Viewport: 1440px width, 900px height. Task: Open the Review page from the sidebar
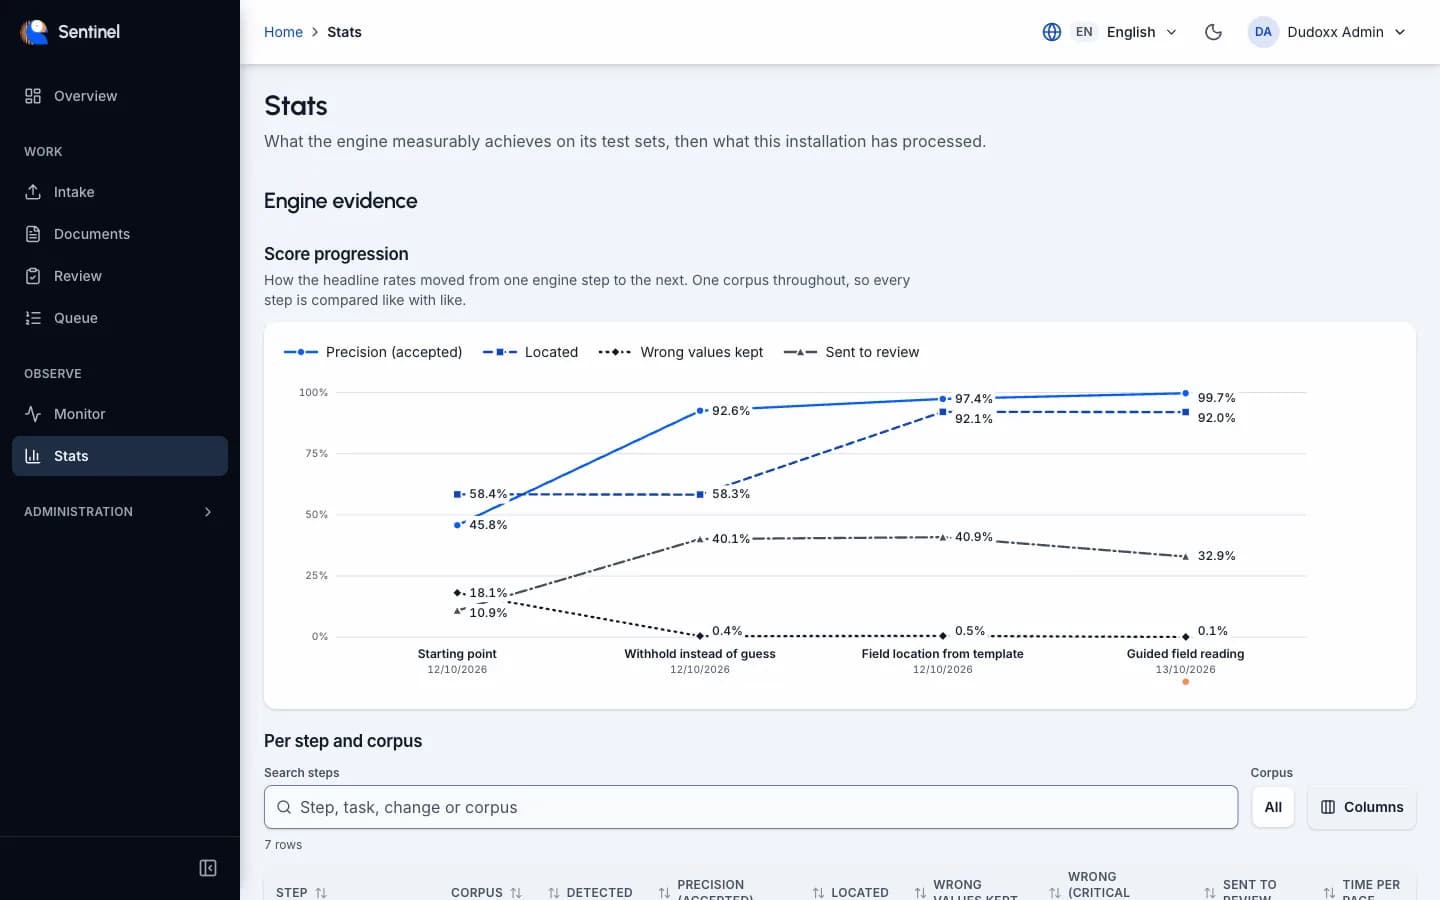pyautogui.click(x=120, y=276)
